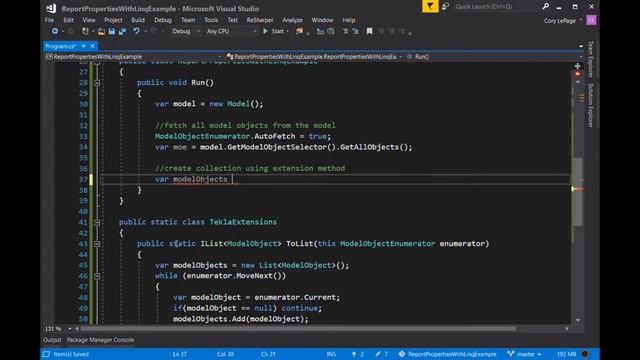The width and height of the screenshot is (640, 360).
Task: Click the split editor plus icon
Action: point(578,66)
